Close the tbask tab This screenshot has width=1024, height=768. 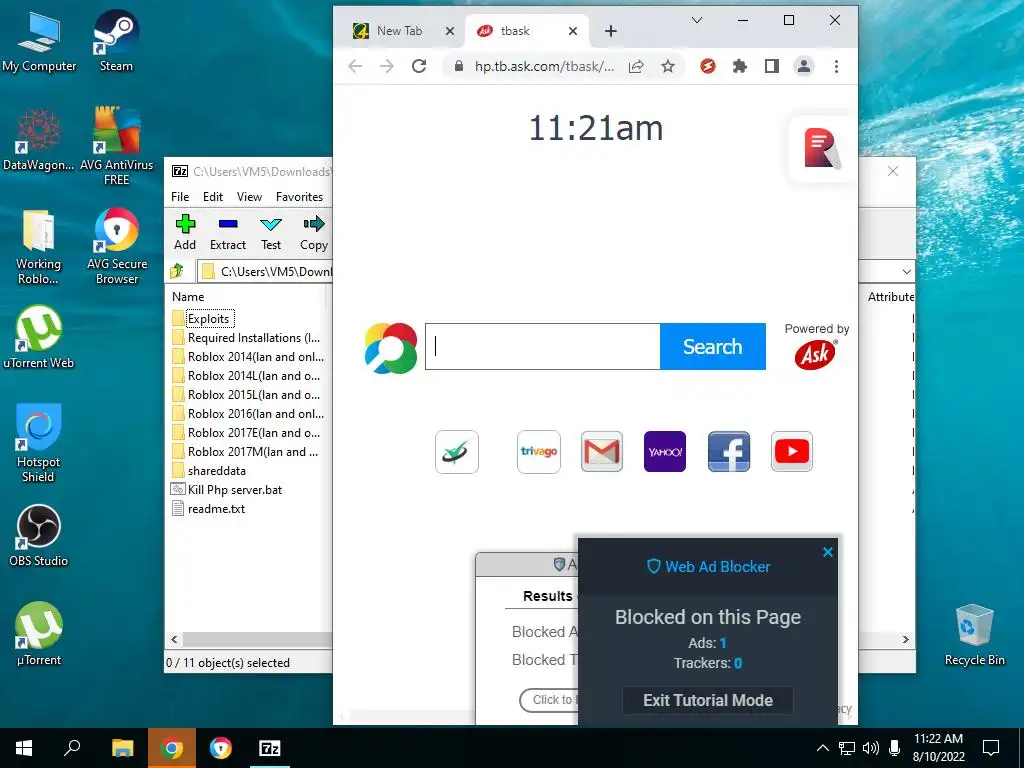573,31
